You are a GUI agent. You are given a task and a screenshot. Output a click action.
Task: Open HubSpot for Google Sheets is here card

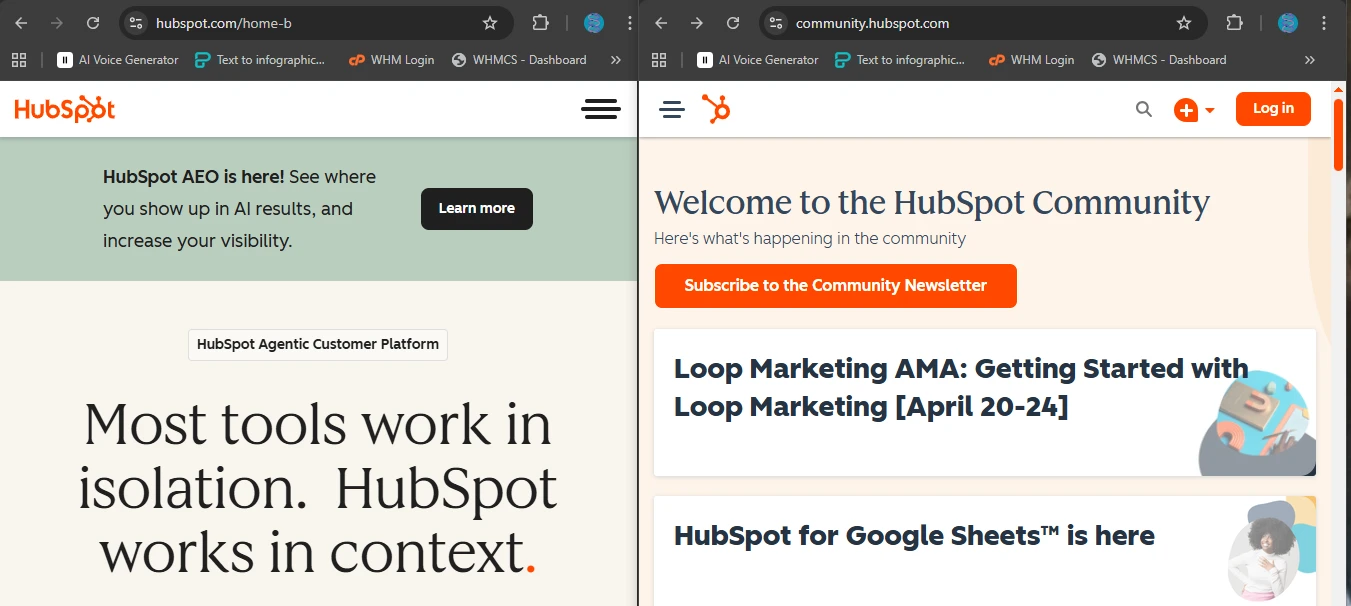click(985, 551)
